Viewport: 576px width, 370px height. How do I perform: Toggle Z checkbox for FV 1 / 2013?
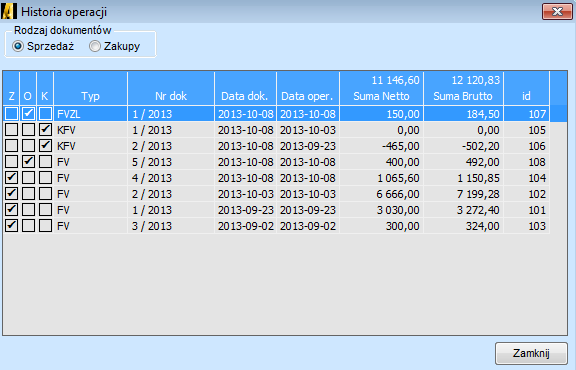point(11,209)
